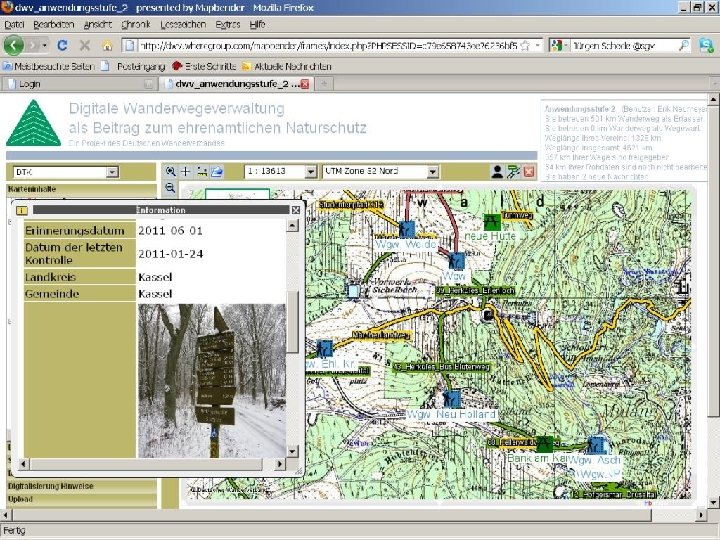Click the search magnifier in search box
The width and height of the screenshot is (720, 540).
[x=684, y=45]
